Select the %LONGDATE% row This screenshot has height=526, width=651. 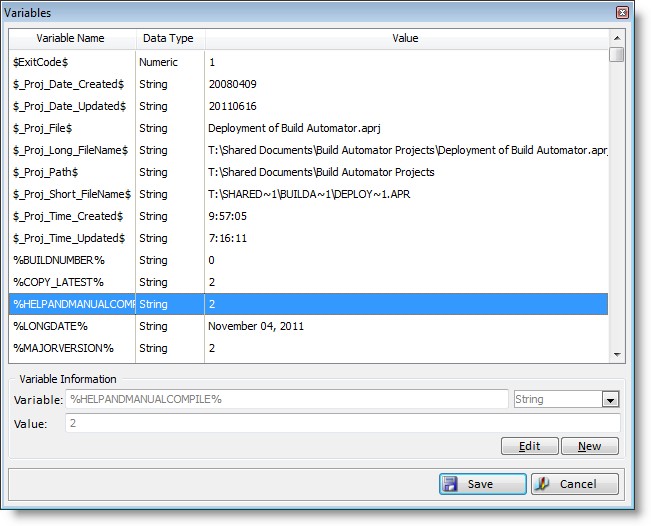[308, 326]
